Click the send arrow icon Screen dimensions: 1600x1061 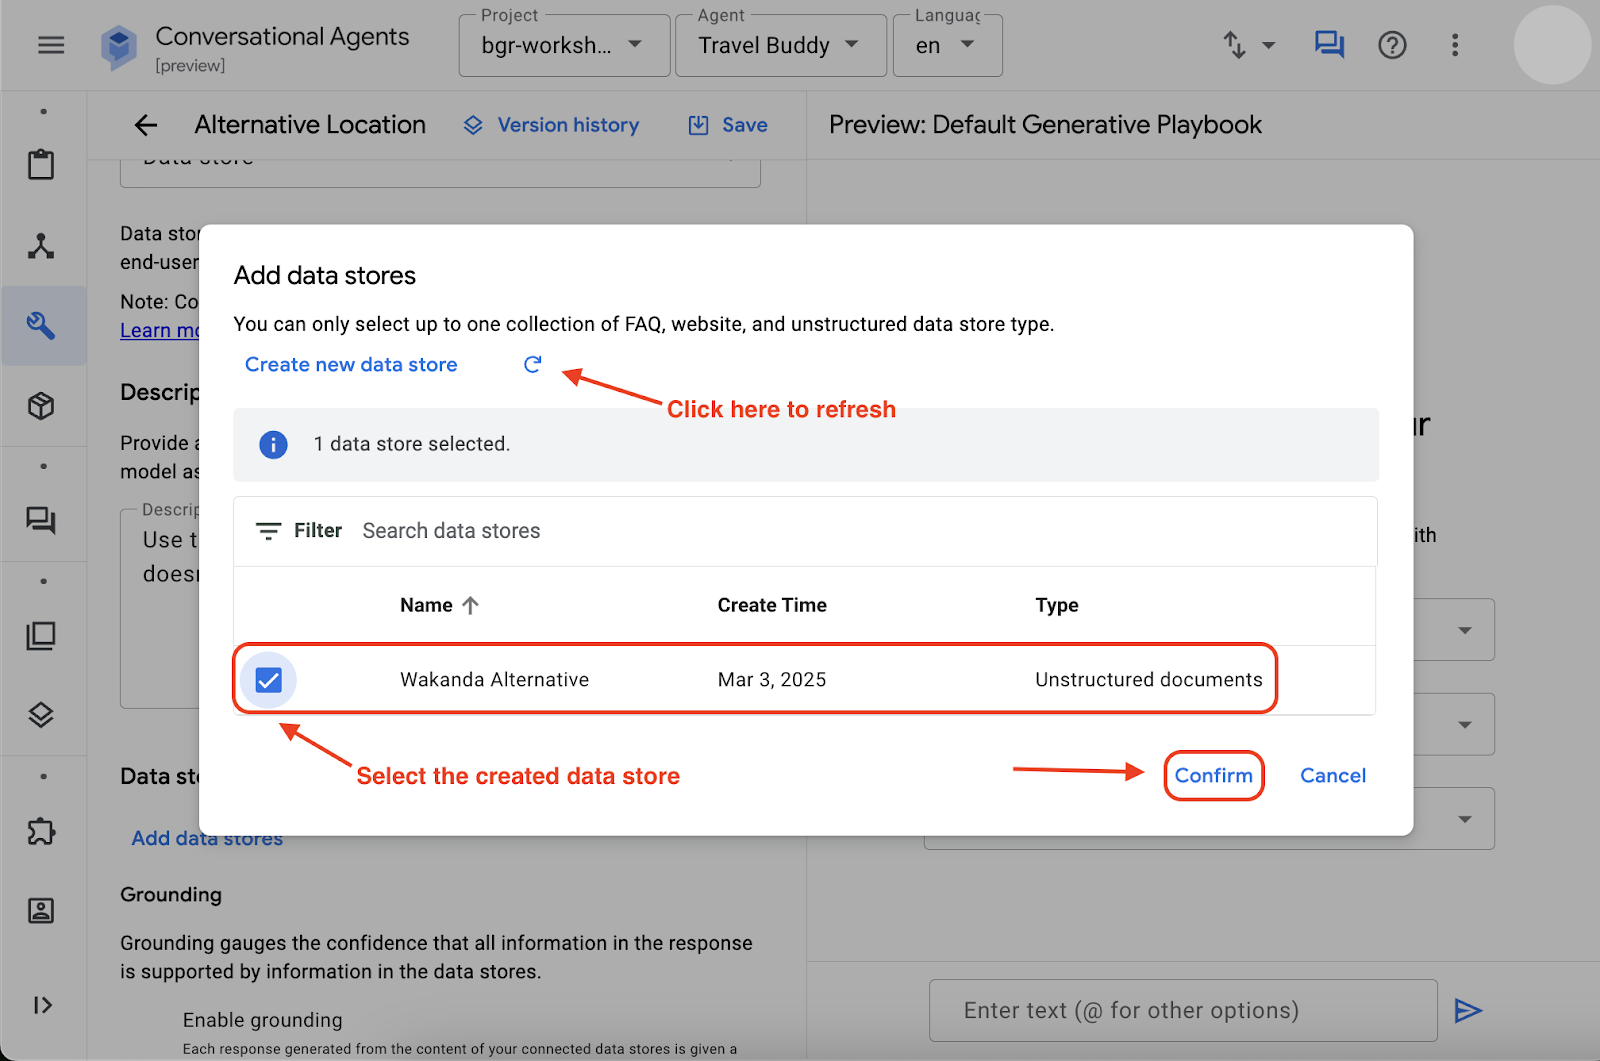click(1467, 1011)
